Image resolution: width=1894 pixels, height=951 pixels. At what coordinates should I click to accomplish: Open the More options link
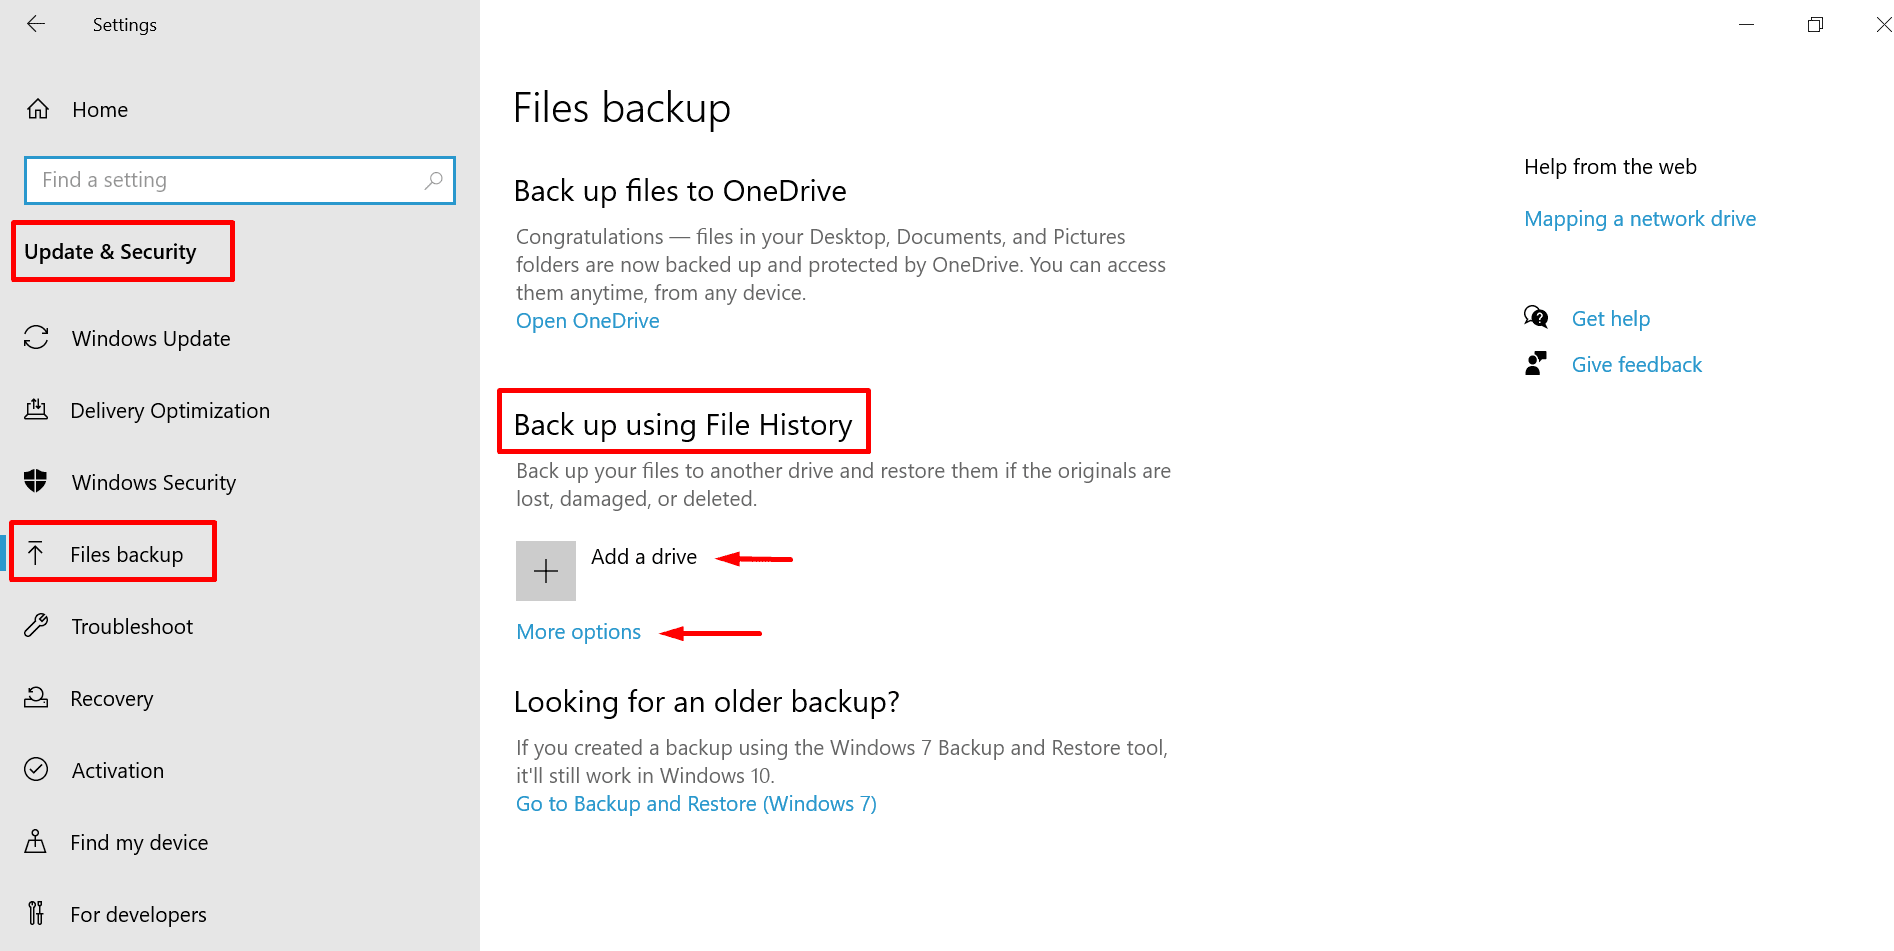pos(578,632)
